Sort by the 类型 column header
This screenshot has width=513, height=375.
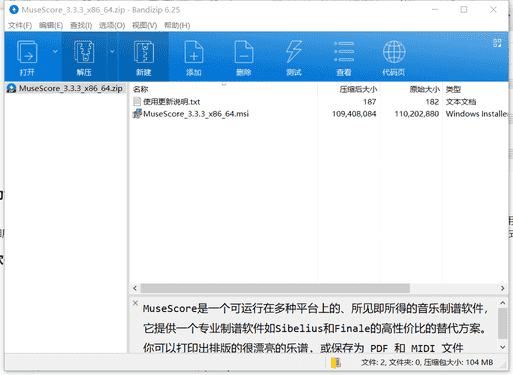(x=453, y=89)
